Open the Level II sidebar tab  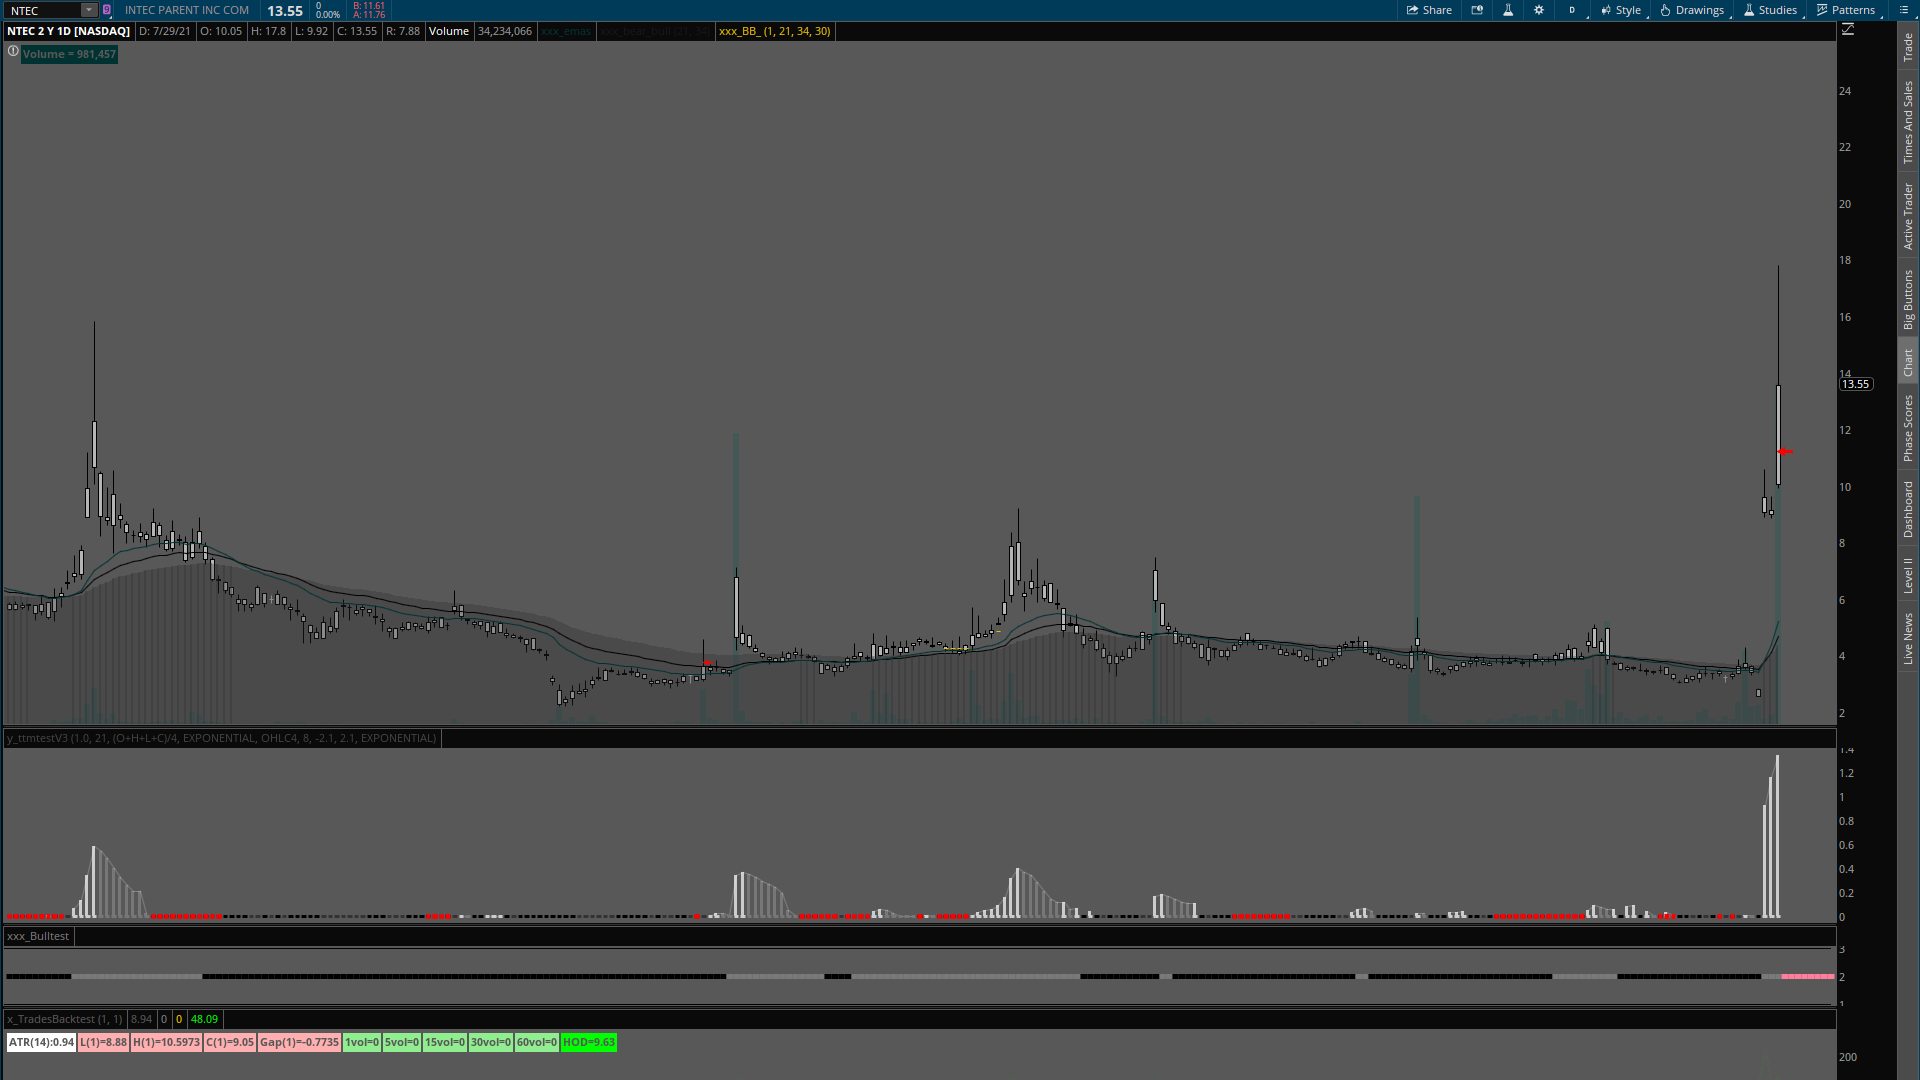[x=1908, y=575]
